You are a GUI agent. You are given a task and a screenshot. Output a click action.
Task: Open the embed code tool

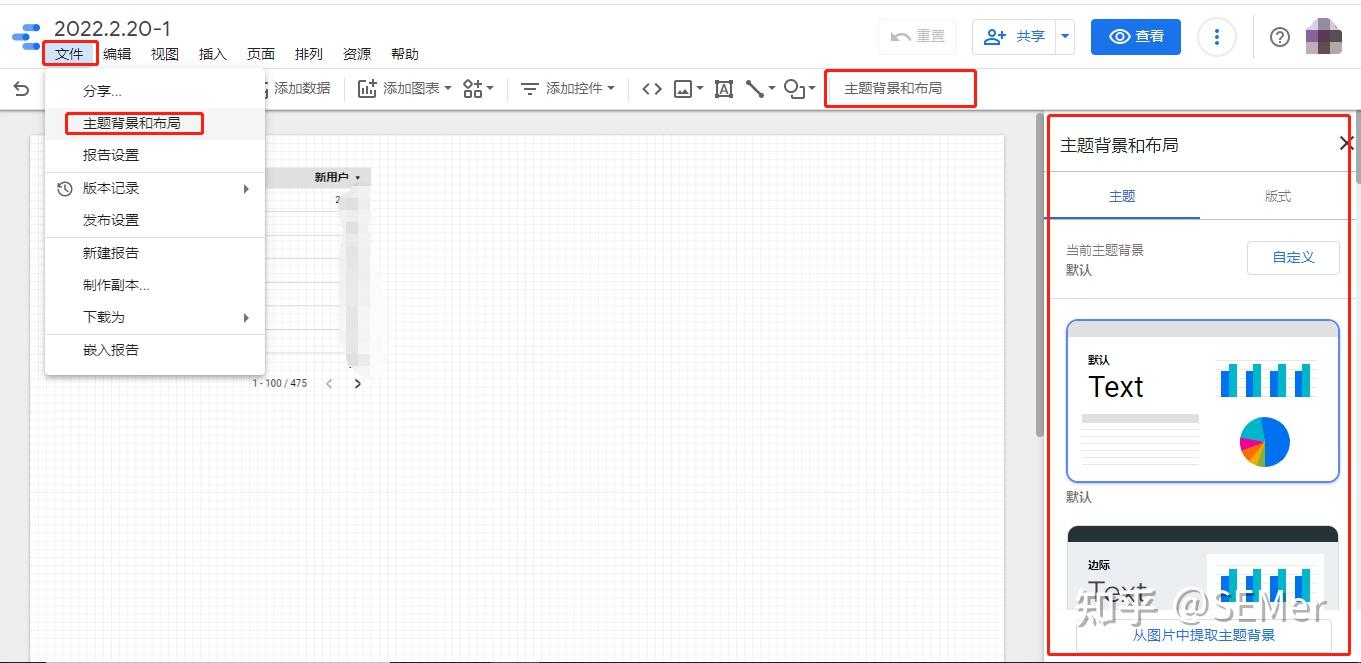651,88
